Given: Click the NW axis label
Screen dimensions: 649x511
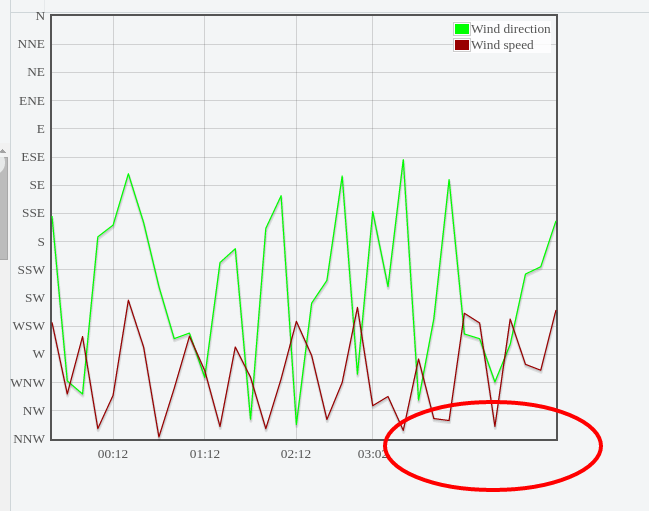Looking at the screenshot, I should tap(34, 411).
